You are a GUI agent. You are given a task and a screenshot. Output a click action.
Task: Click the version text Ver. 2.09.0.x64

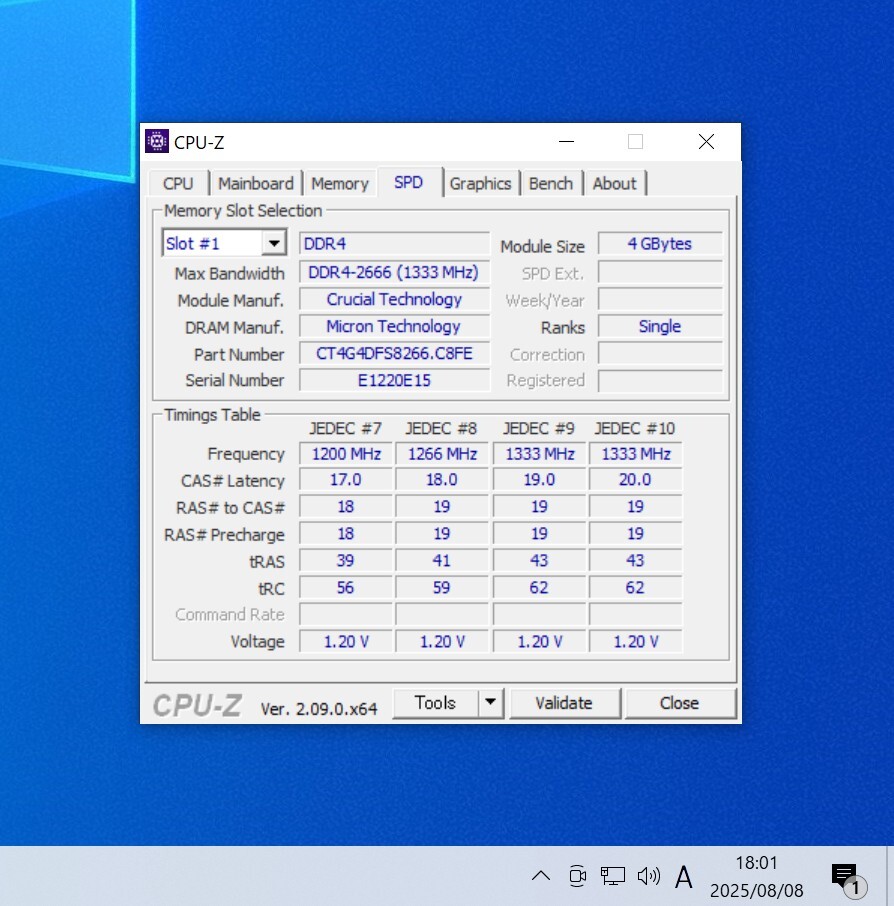point(319,709)
